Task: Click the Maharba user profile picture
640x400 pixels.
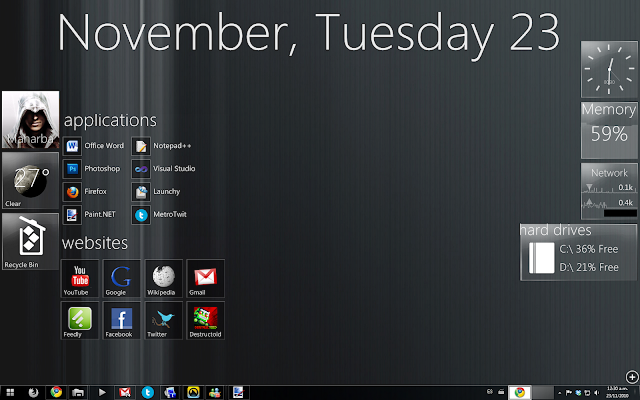Action: pyautogui.click(x=31, y=119)
